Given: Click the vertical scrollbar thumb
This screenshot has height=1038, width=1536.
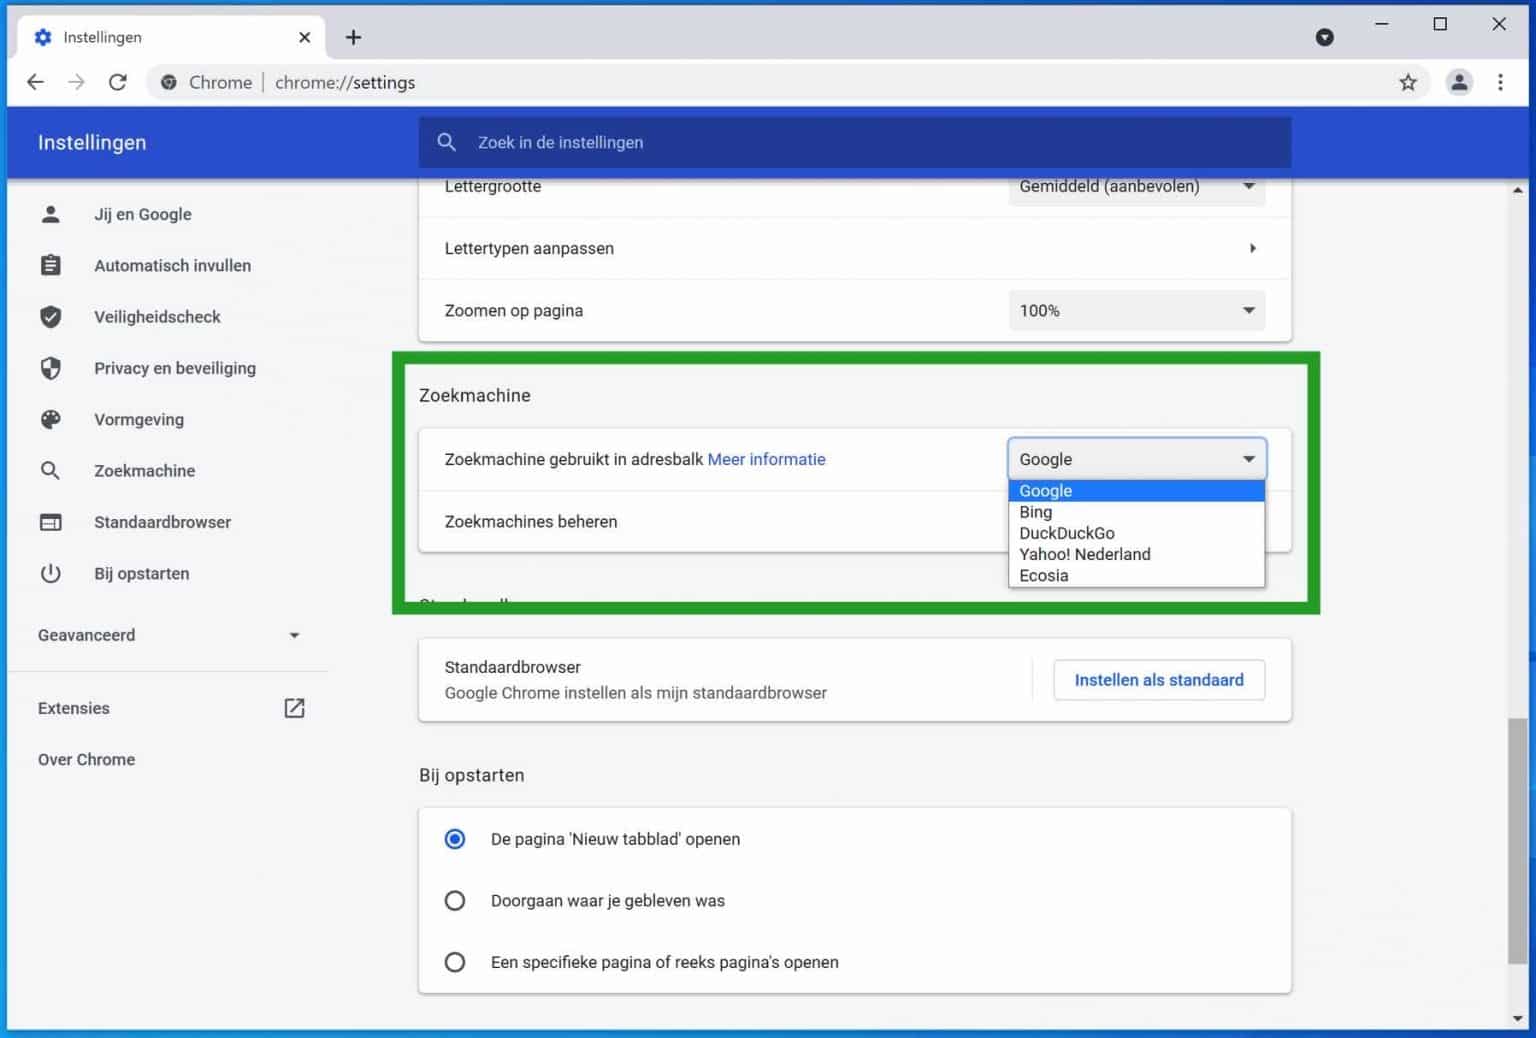Looking at the screenshot, I should tap(1518, 840).
